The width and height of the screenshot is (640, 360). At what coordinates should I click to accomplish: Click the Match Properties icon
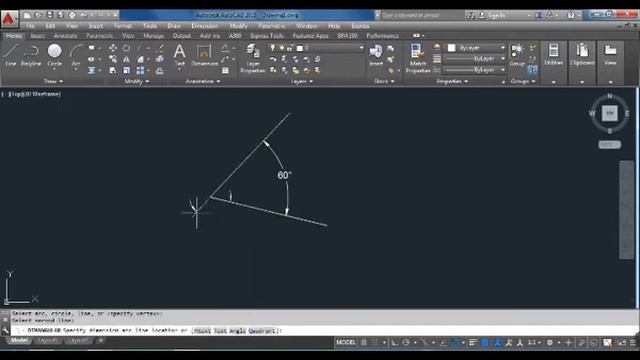[418, 59]
